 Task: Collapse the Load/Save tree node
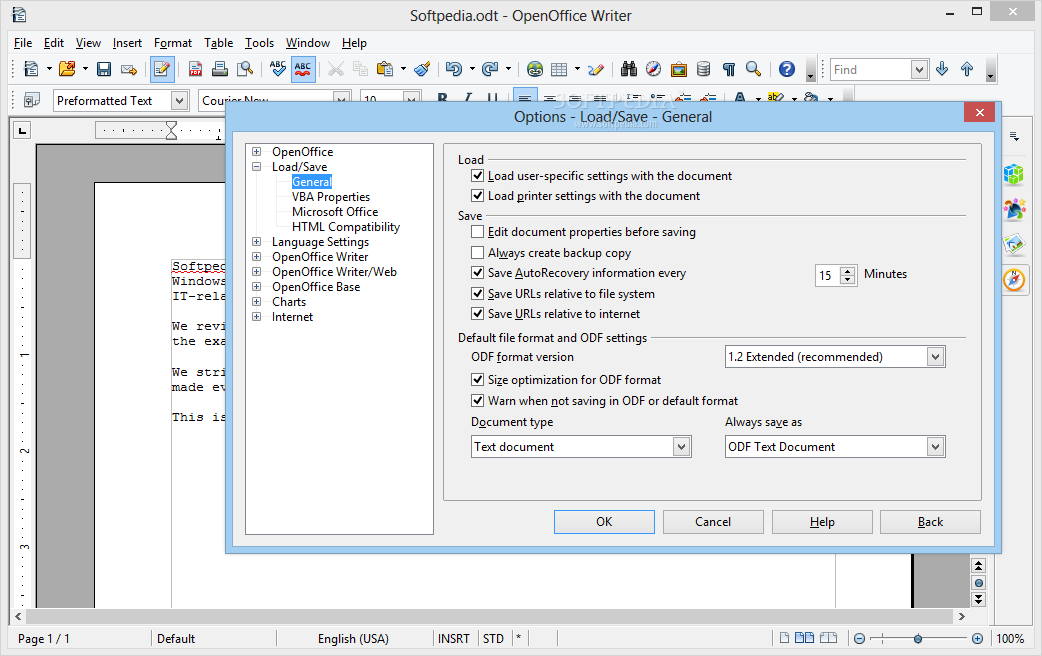(x=257, y=167)
